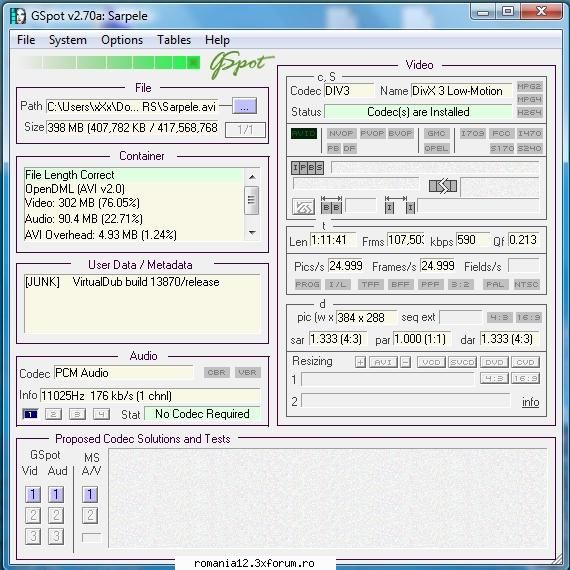Click the green progress bar
This screenshot has height=570, width=570.
(110, 63)
